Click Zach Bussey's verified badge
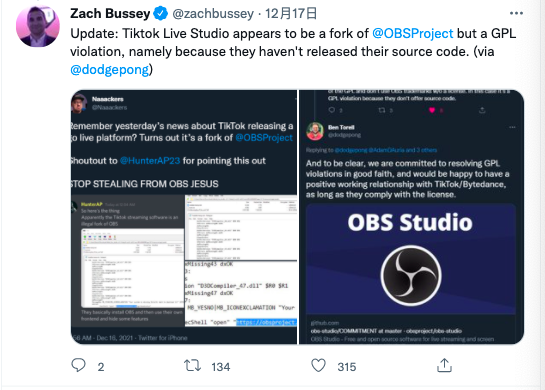The height and width of the screenshot is (390, 545). coord(160,14)
